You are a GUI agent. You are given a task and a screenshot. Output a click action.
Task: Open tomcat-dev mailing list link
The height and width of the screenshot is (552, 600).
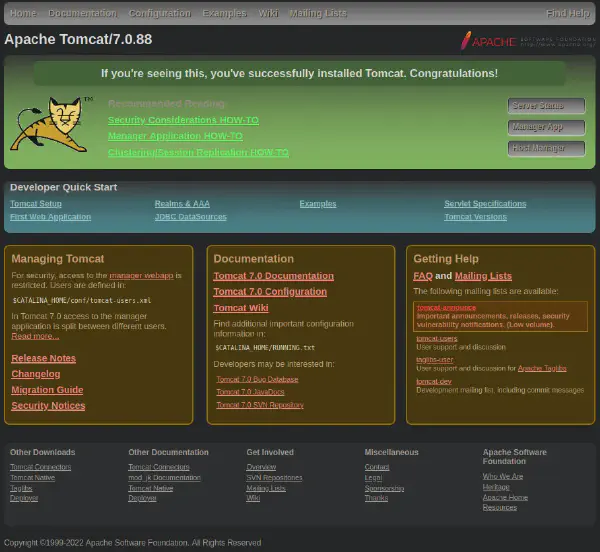click(x=434, y=382)
